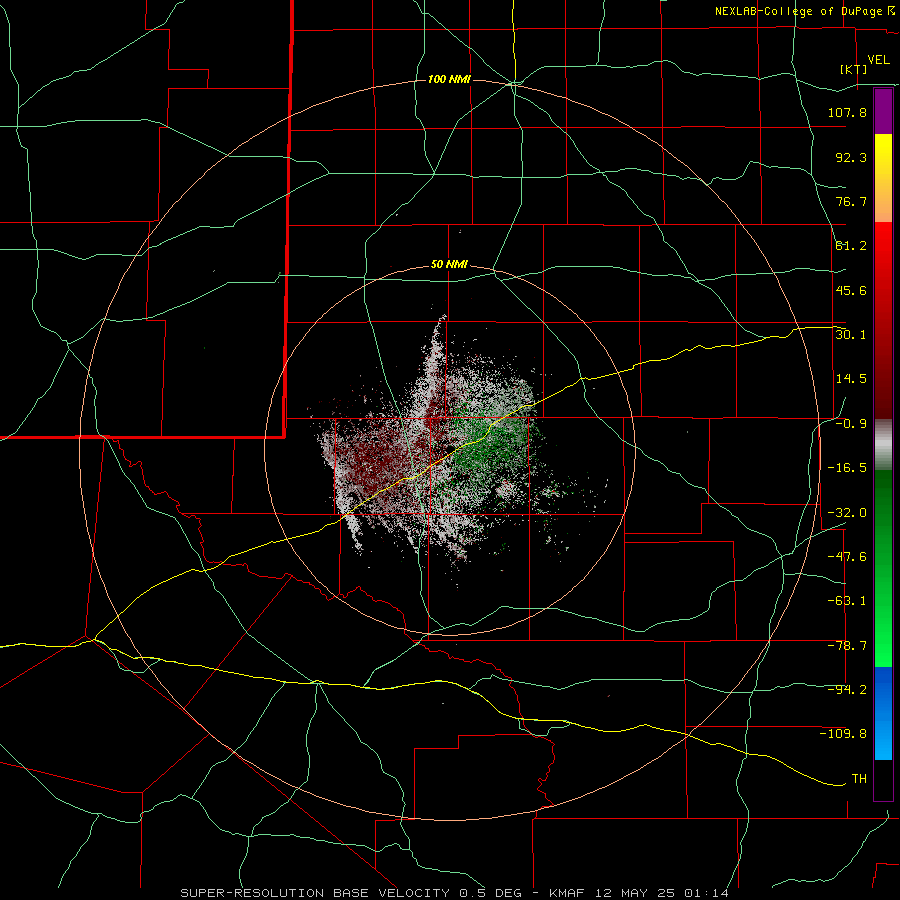Screen dimensions: 900x900
Task: Select the 14.5 scale value
Action: [851, 378]
